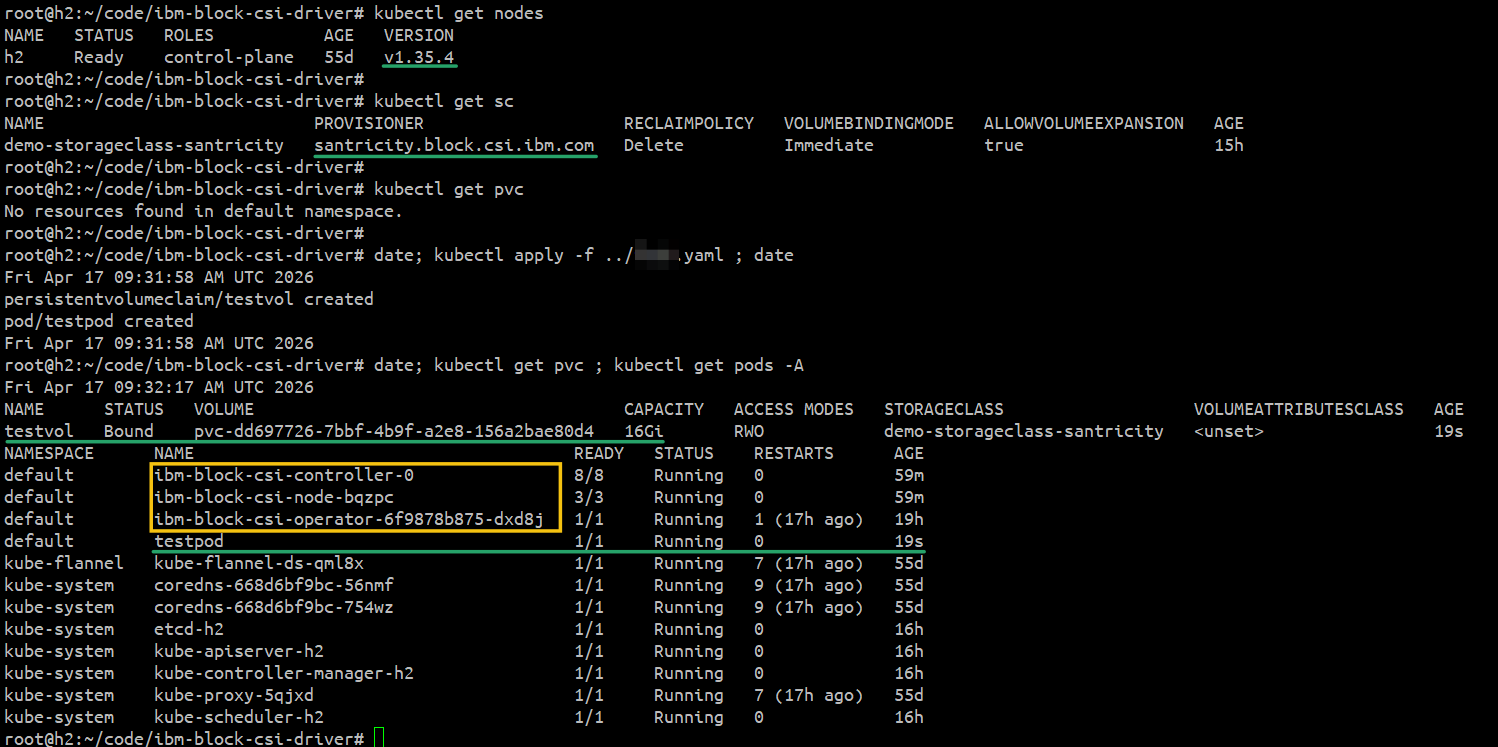Click the Kubernetes version v1.35.4

419,57
